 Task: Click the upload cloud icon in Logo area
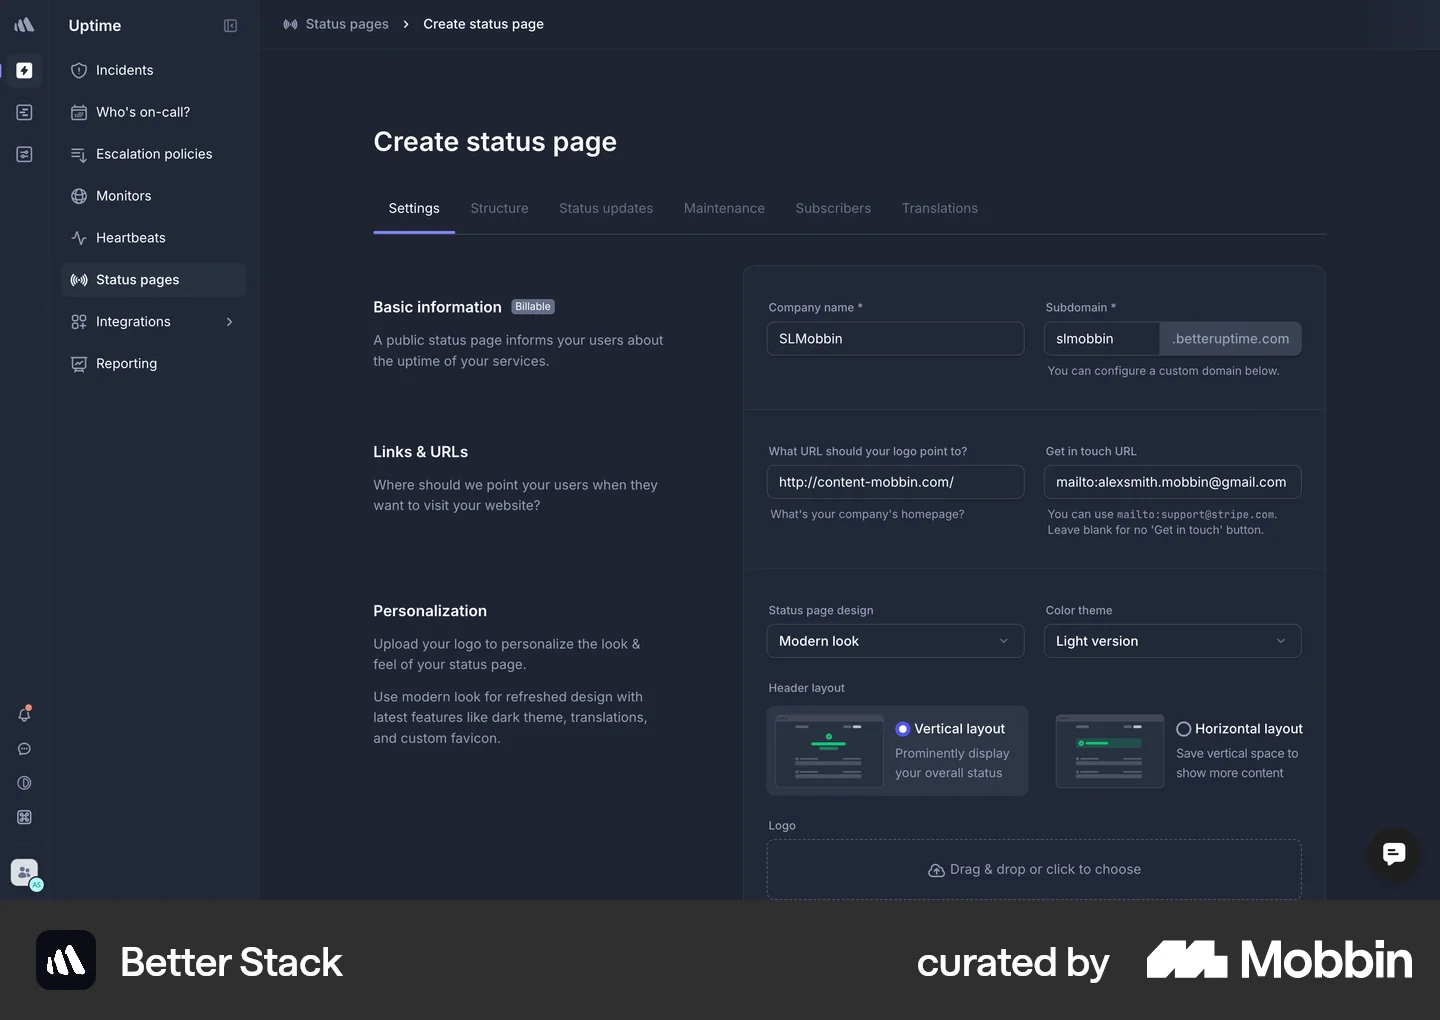point(936,870)
